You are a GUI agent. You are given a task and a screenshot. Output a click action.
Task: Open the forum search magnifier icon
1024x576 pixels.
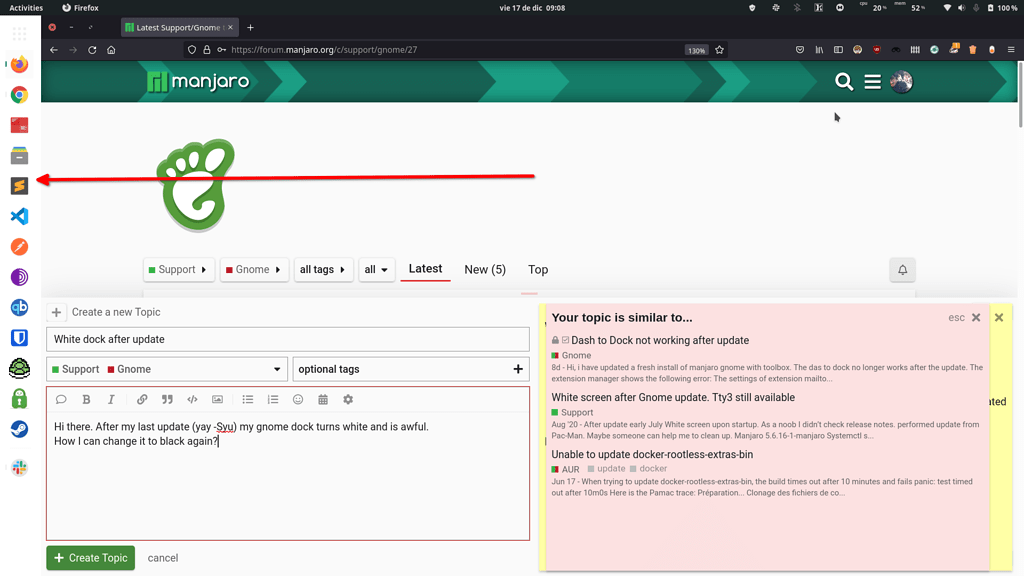pyautogui.click(x=844, y=82)
